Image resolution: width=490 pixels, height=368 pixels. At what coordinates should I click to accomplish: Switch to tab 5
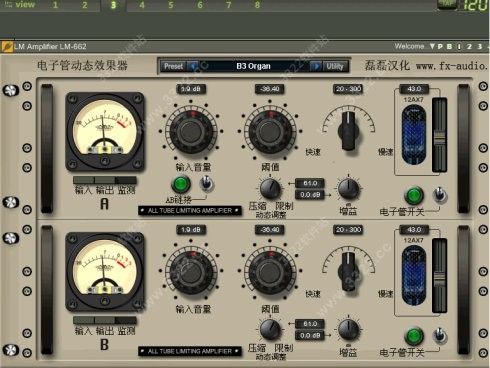click(x=171, y=5)
